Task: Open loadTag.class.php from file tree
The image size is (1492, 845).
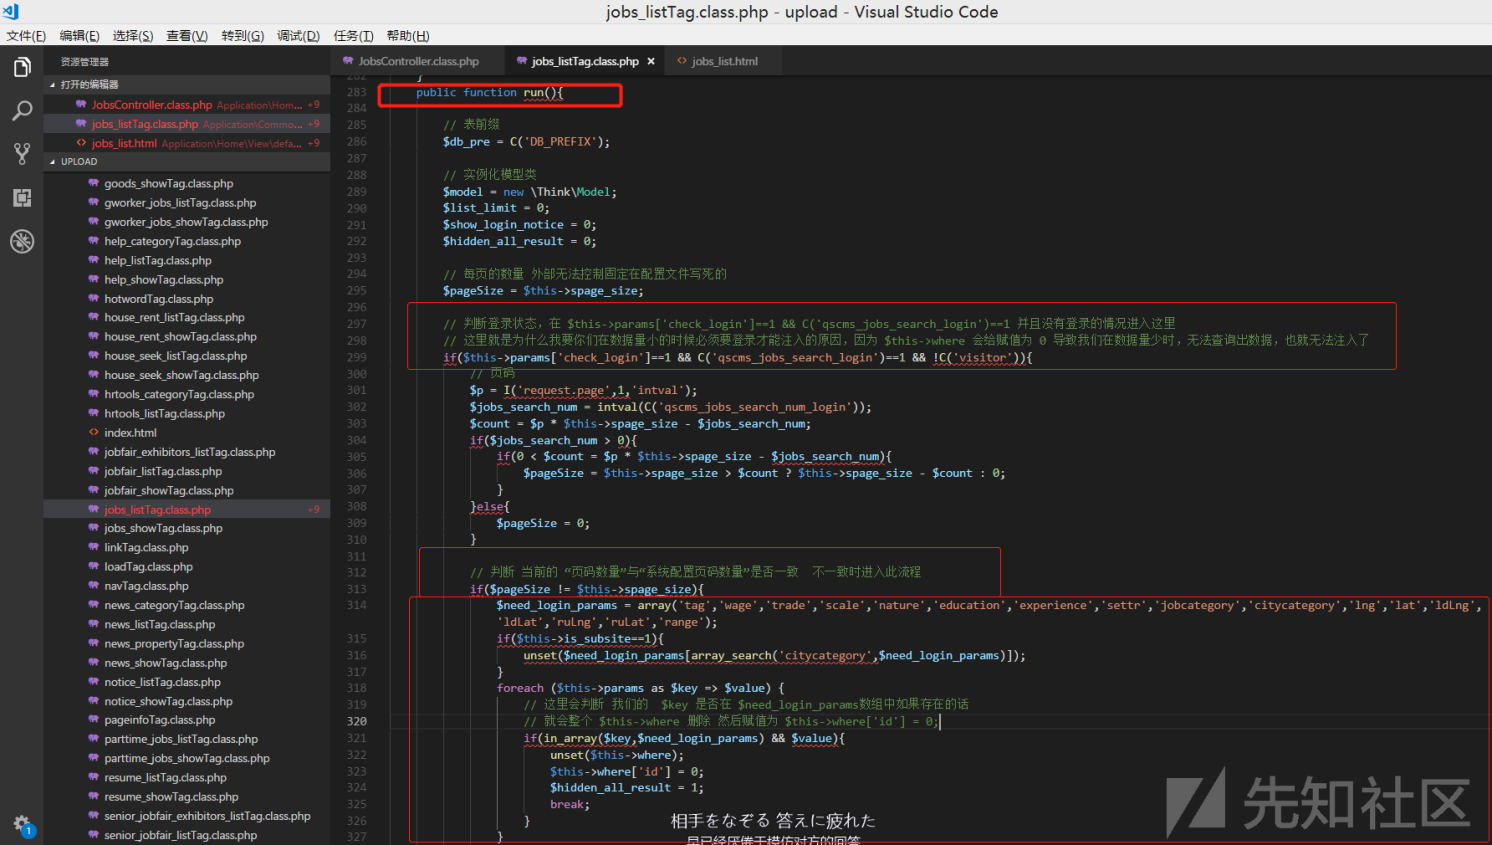Action: [x=148, y=567]
